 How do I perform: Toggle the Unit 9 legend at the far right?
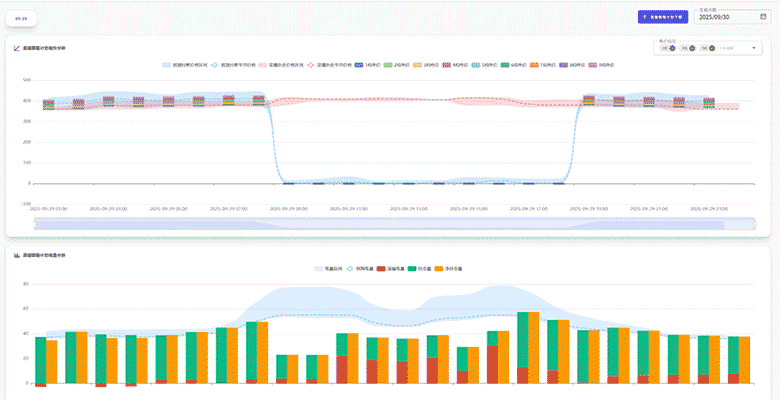click(600, 64)
